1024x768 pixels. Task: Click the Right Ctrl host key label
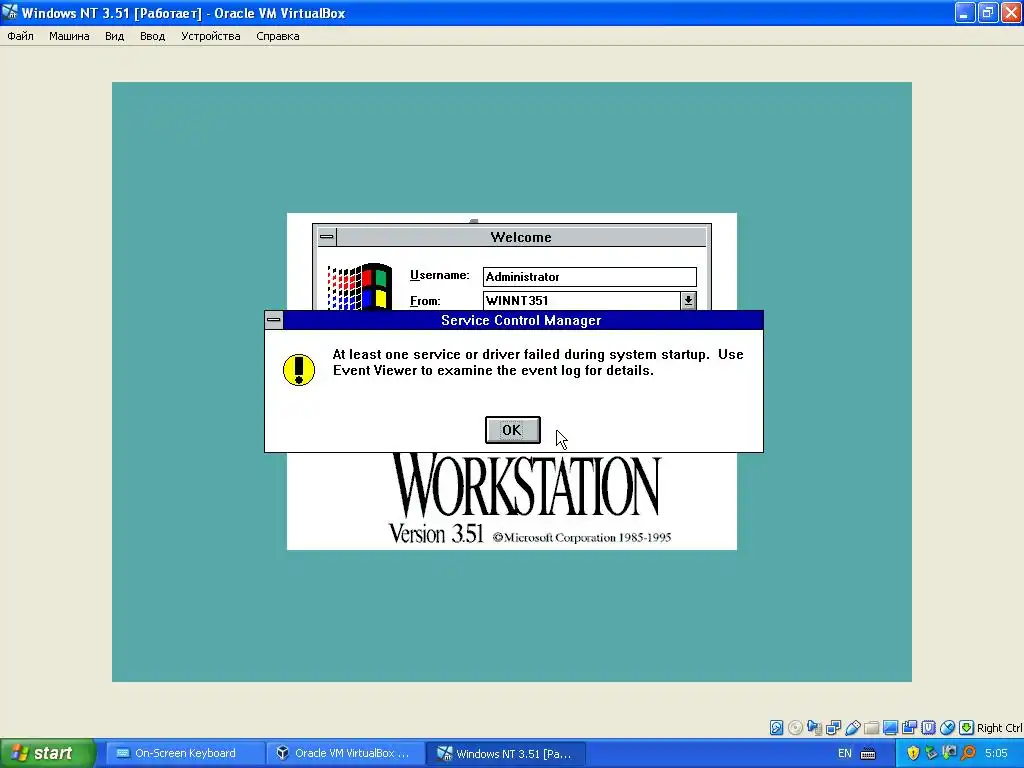click(999, 728)
